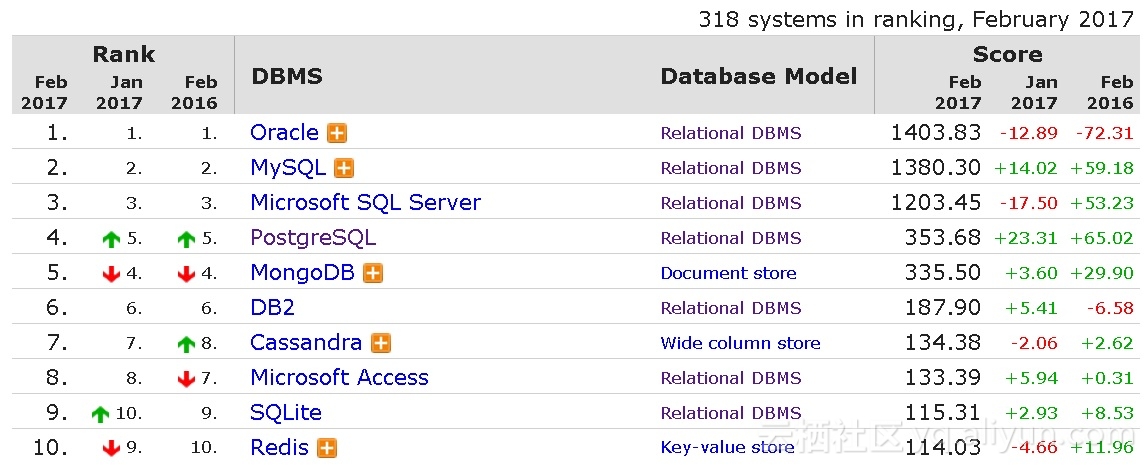Screen dimensions: 1147x465
Task: Click red down arrow in Redis row
Action: tap(111, 448)
